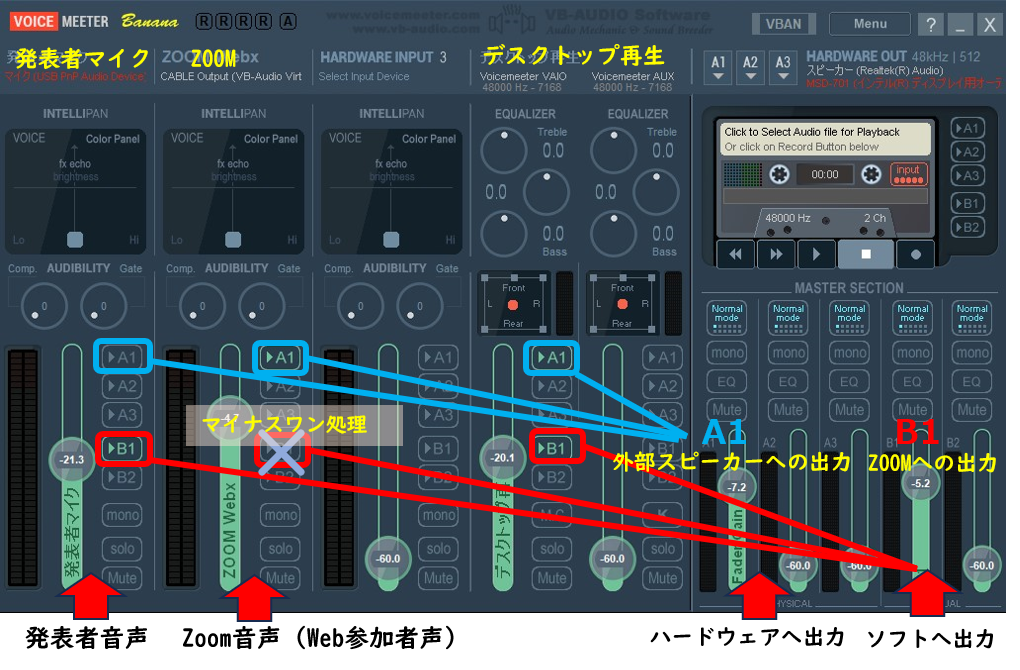Open the マイク (USB PnP Audio Device) selector
The image size is (1020, 670).
tap(75, 77)
